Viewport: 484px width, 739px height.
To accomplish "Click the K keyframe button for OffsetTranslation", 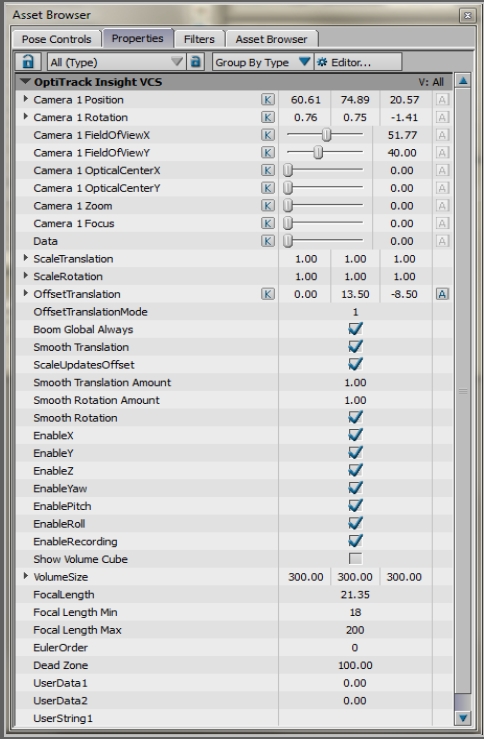I will pos(267,294).
